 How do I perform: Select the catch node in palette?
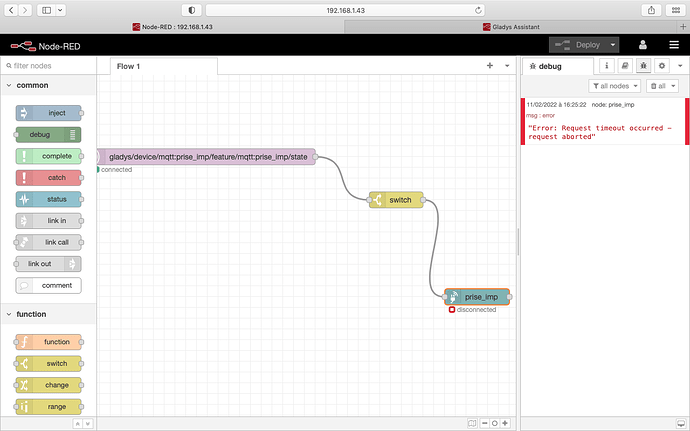click(48, 177)
